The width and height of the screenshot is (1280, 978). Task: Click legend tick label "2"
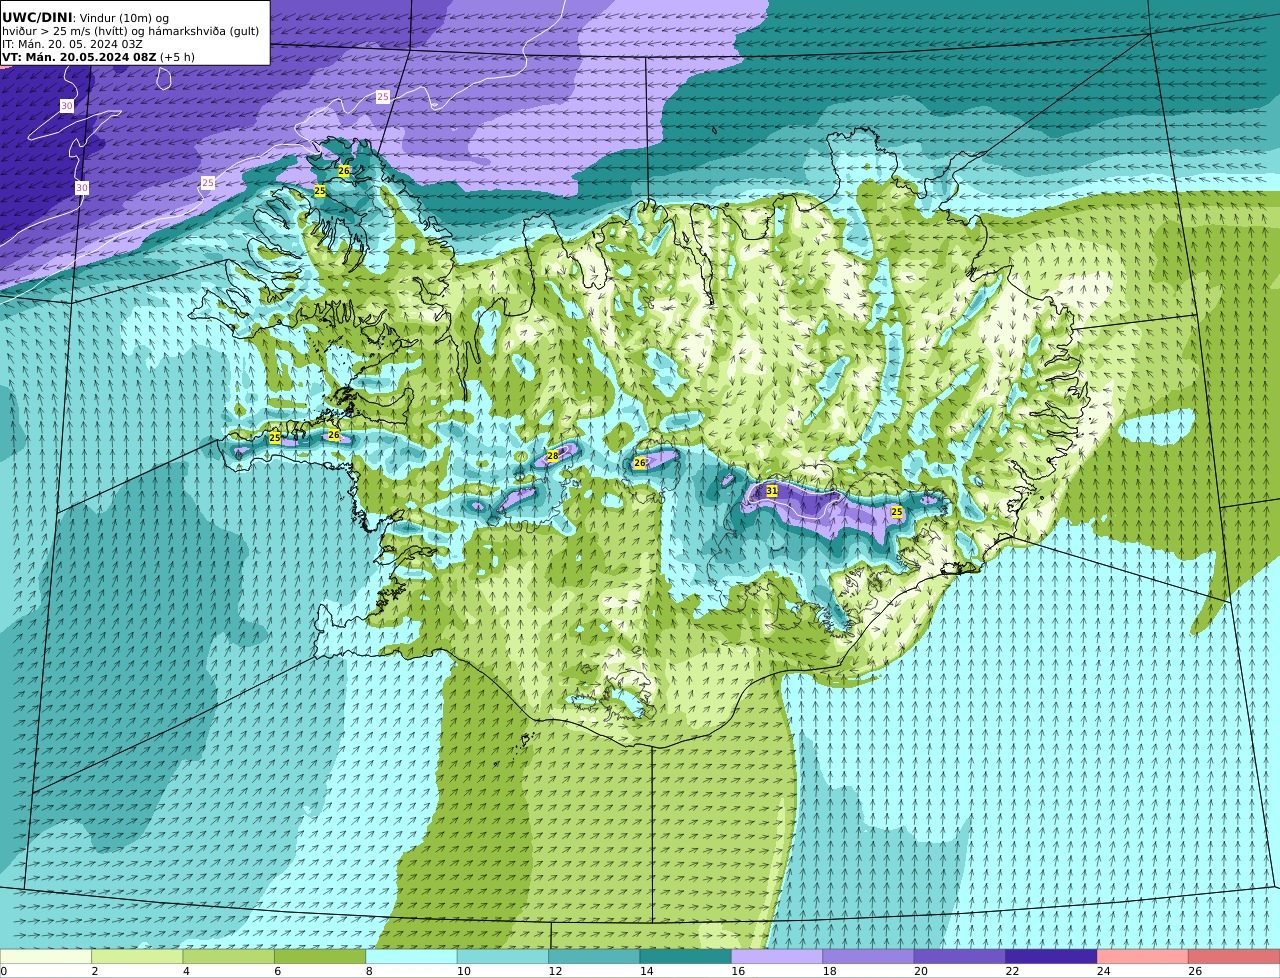click(x=95, y=971)
